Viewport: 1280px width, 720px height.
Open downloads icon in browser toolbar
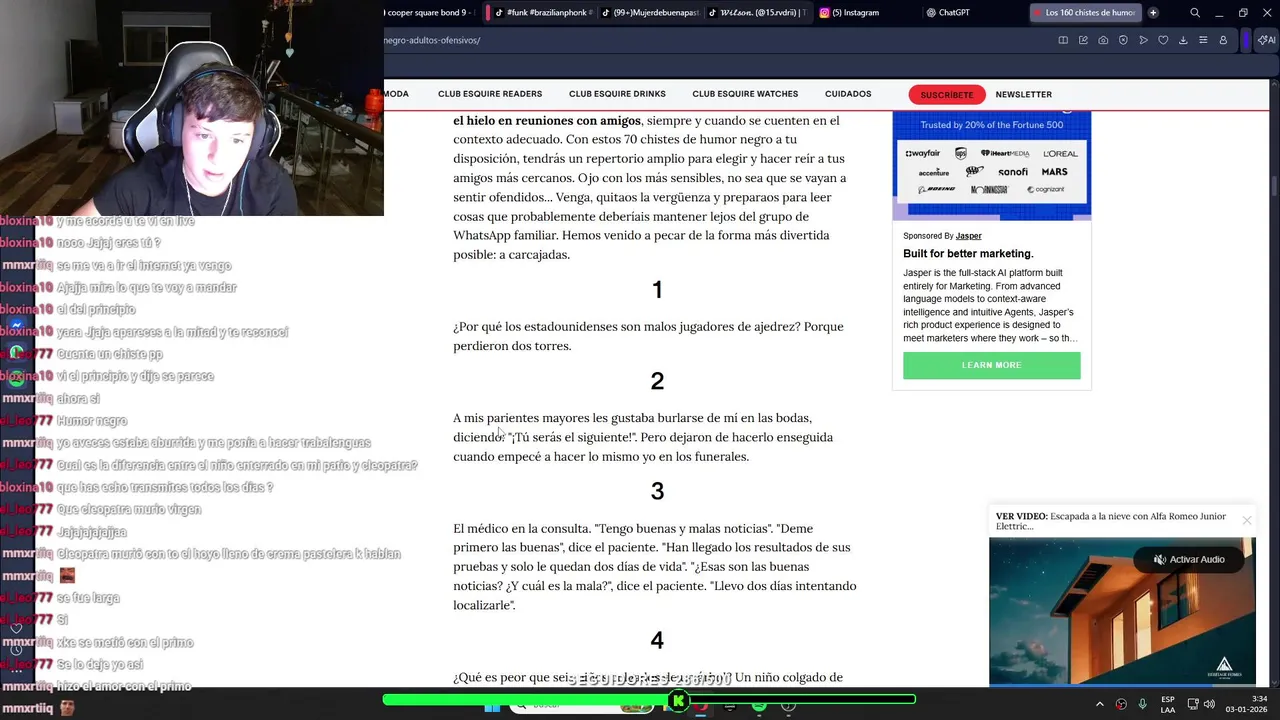point(1183,40)
